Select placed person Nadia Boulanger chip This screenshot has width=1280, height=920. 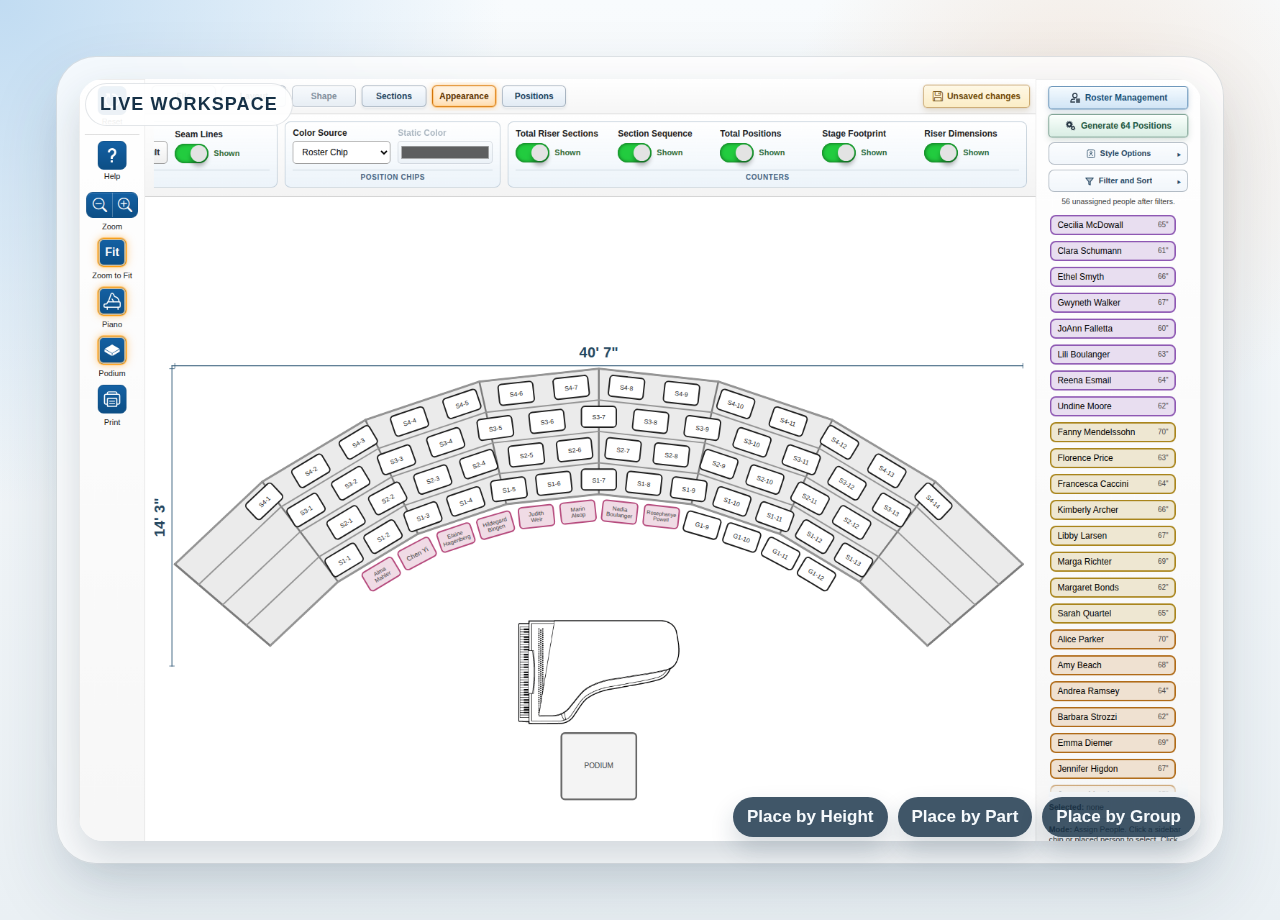pyautogui.click(x=620, y=512)
